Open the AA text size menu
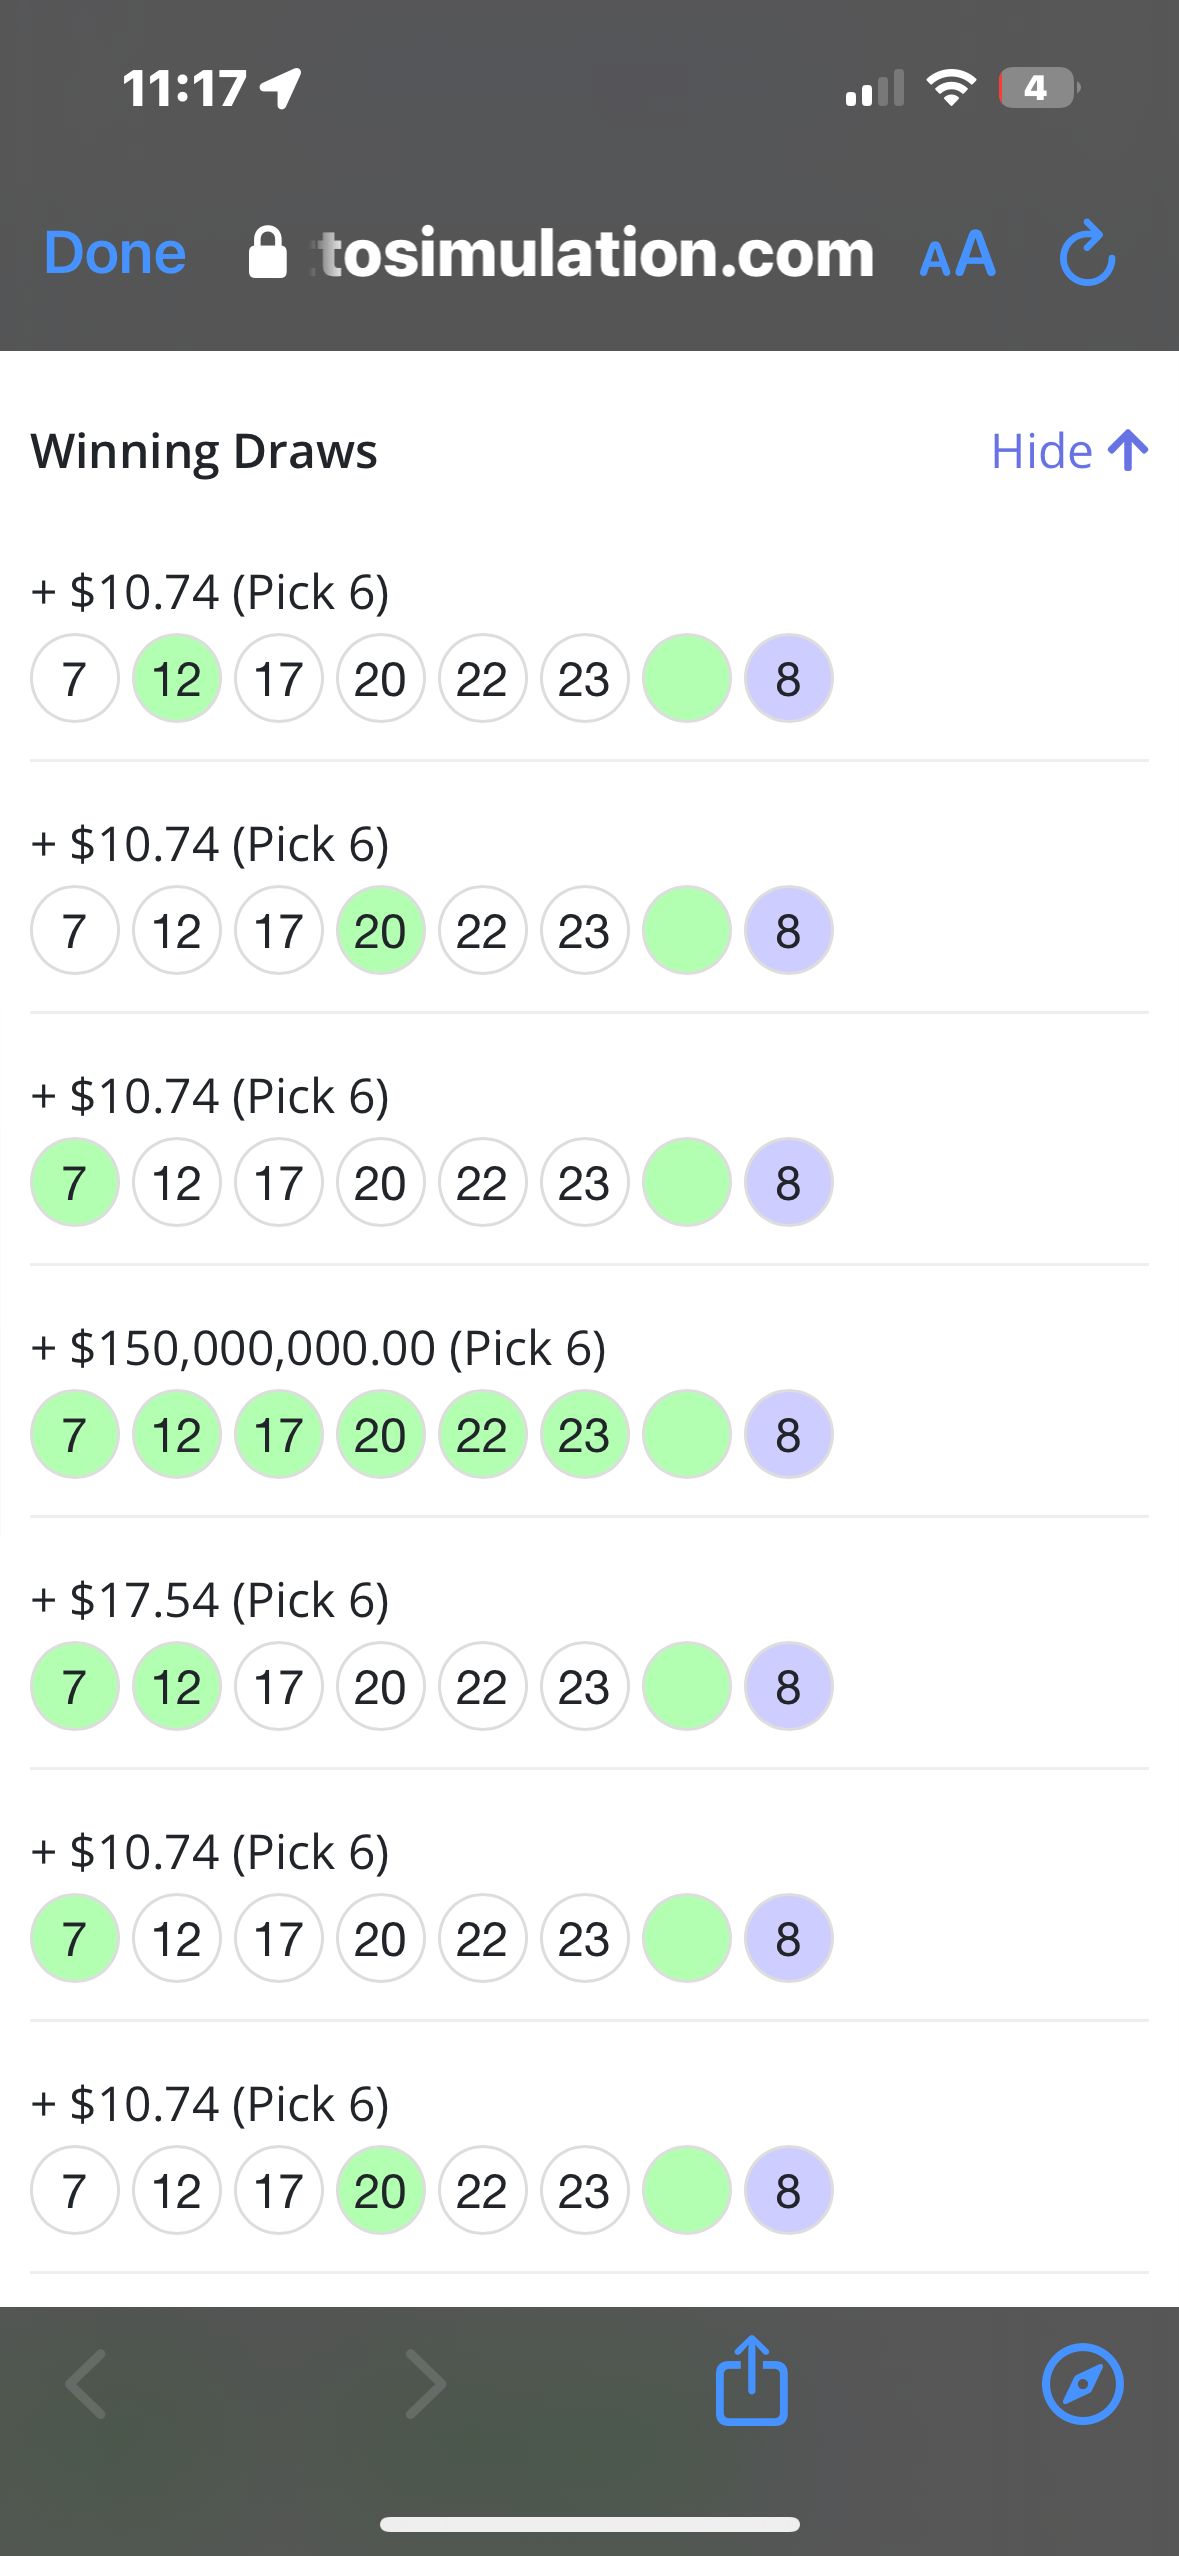 [x=957, y=254]
